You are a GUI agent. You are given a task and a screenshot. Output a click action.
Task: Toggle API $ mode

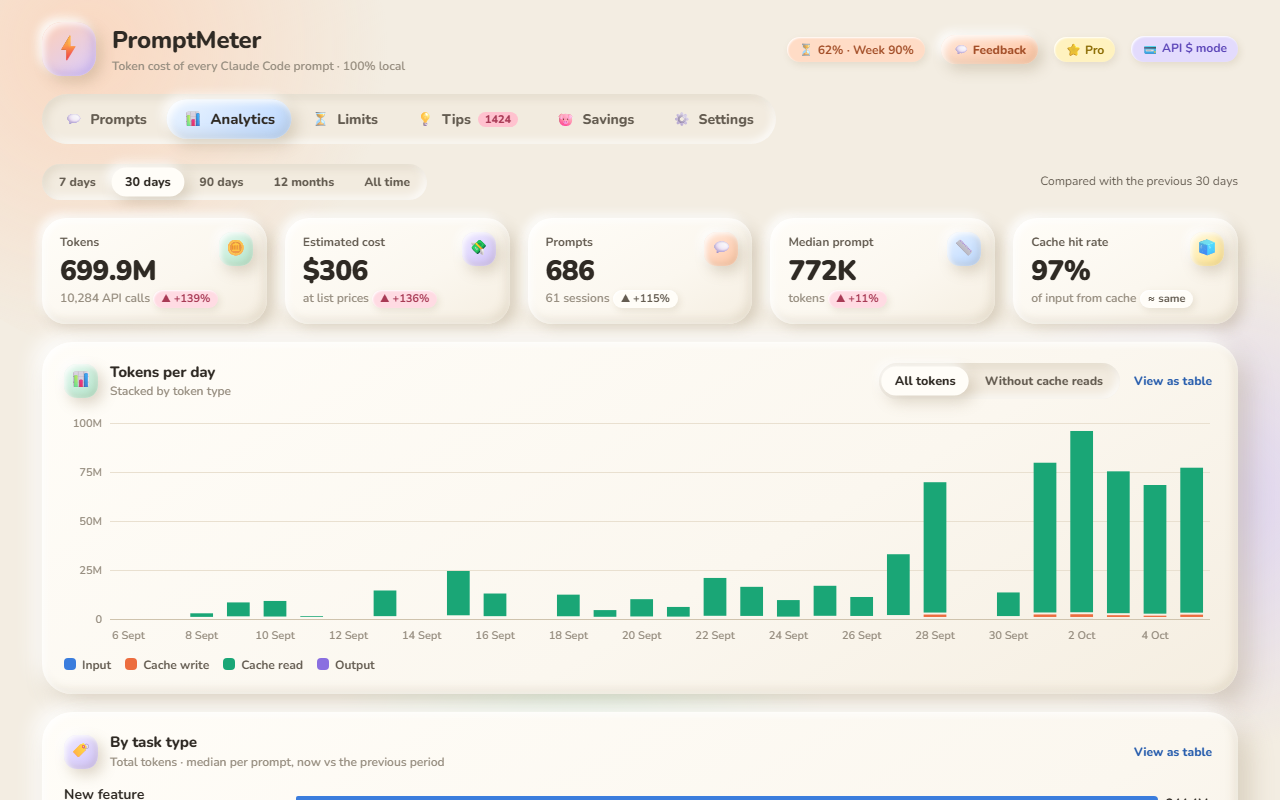pyautogui.click(x=1185, y=48)
